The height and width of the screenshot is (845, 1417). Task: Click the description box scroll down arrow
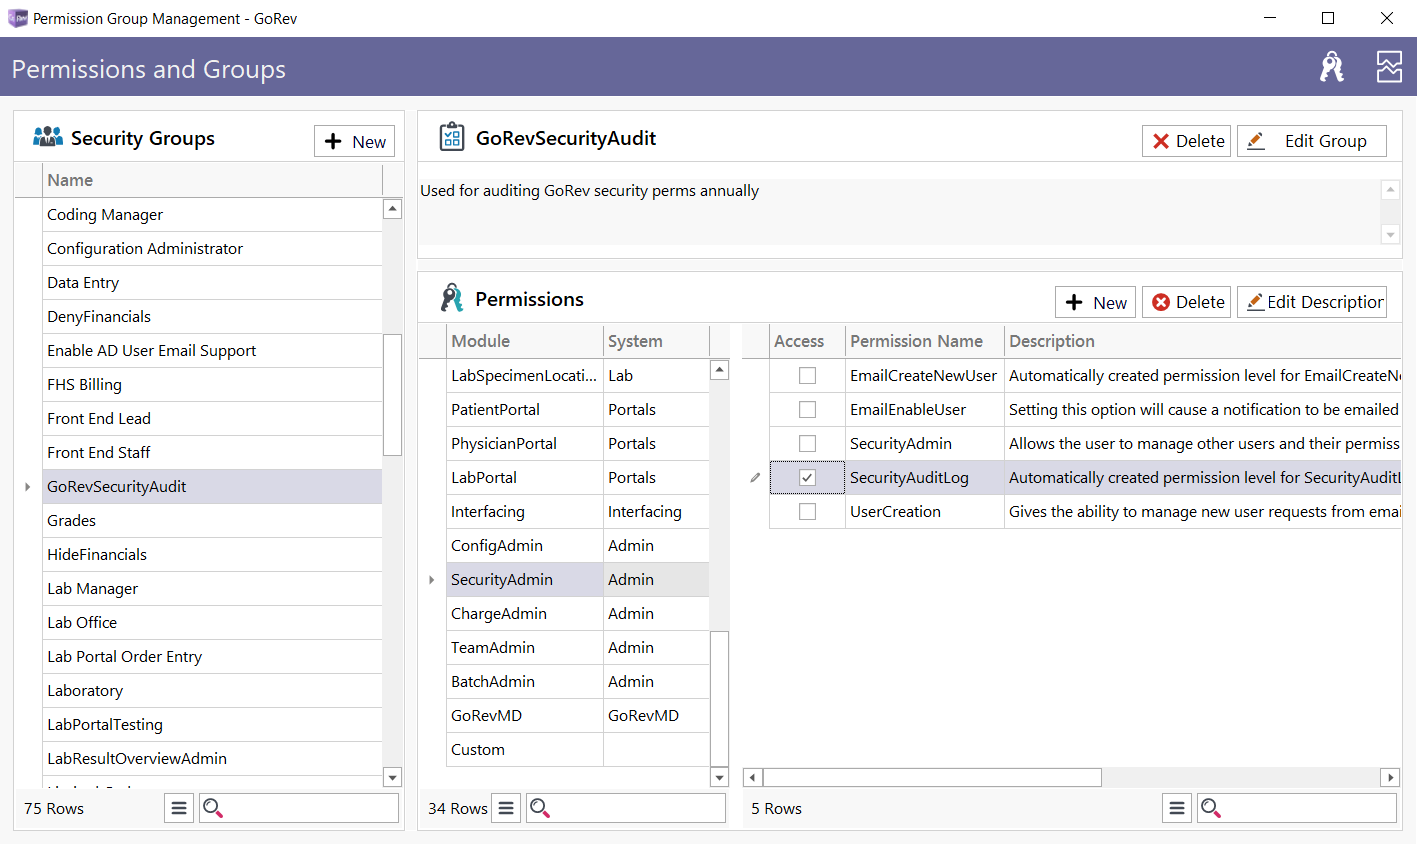(1390, 234)
